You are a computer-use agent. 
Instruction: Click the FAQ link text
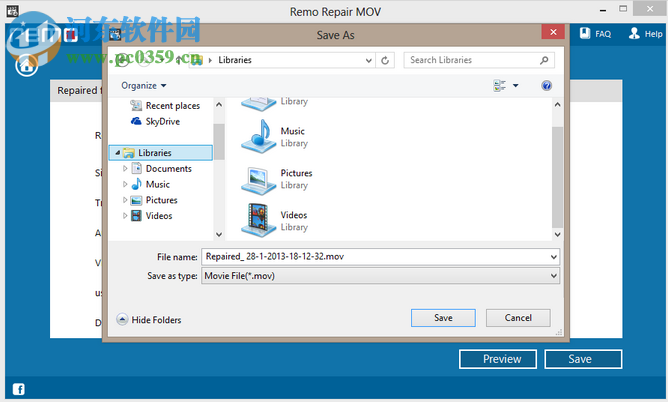point(603,34)
